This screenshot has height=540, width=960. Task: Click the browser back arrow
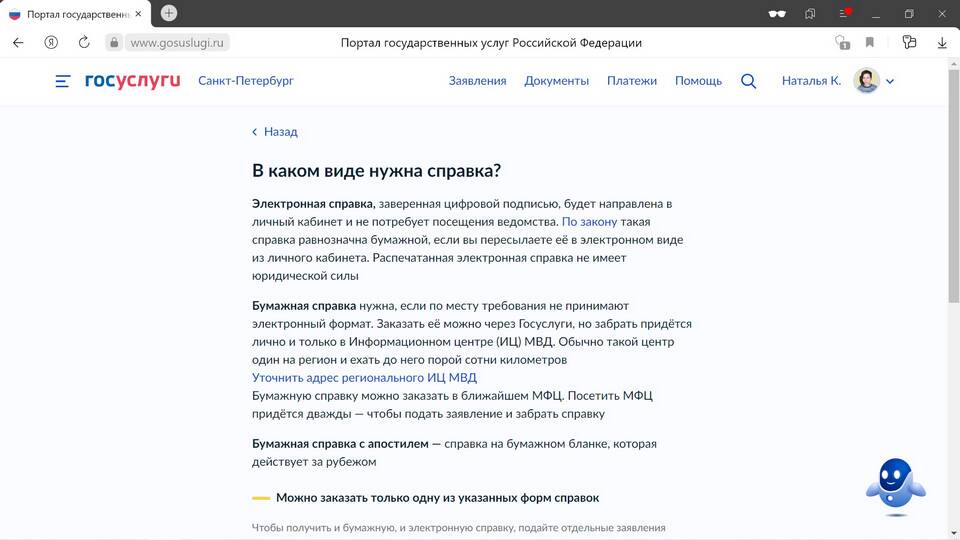18,43
